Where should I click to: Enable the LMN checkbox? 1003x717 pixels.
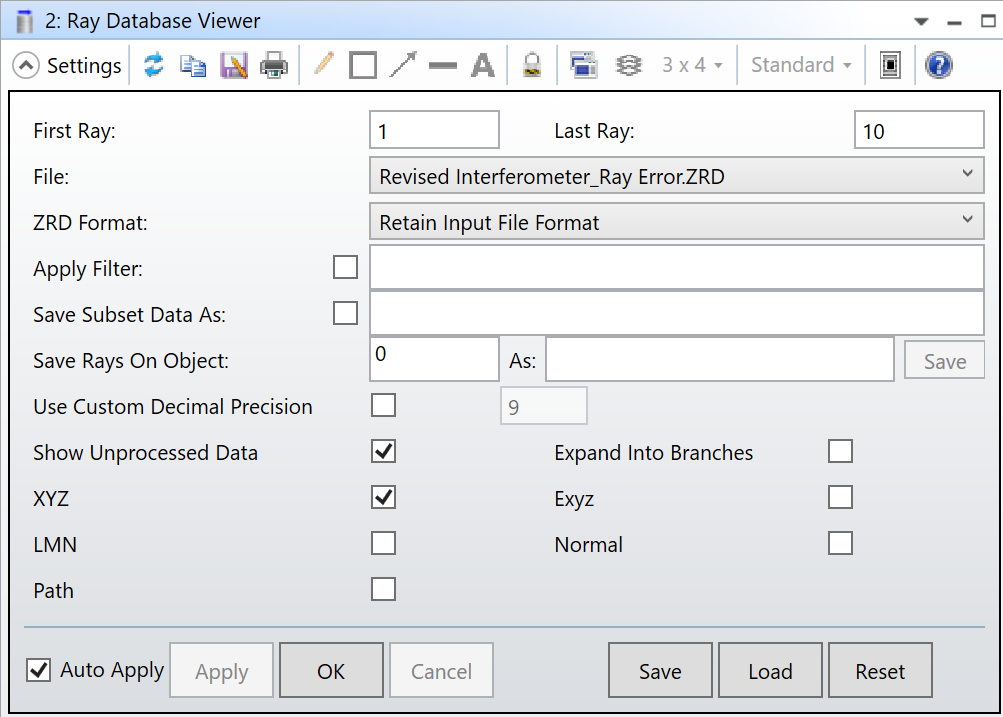[x=383, y=544]
